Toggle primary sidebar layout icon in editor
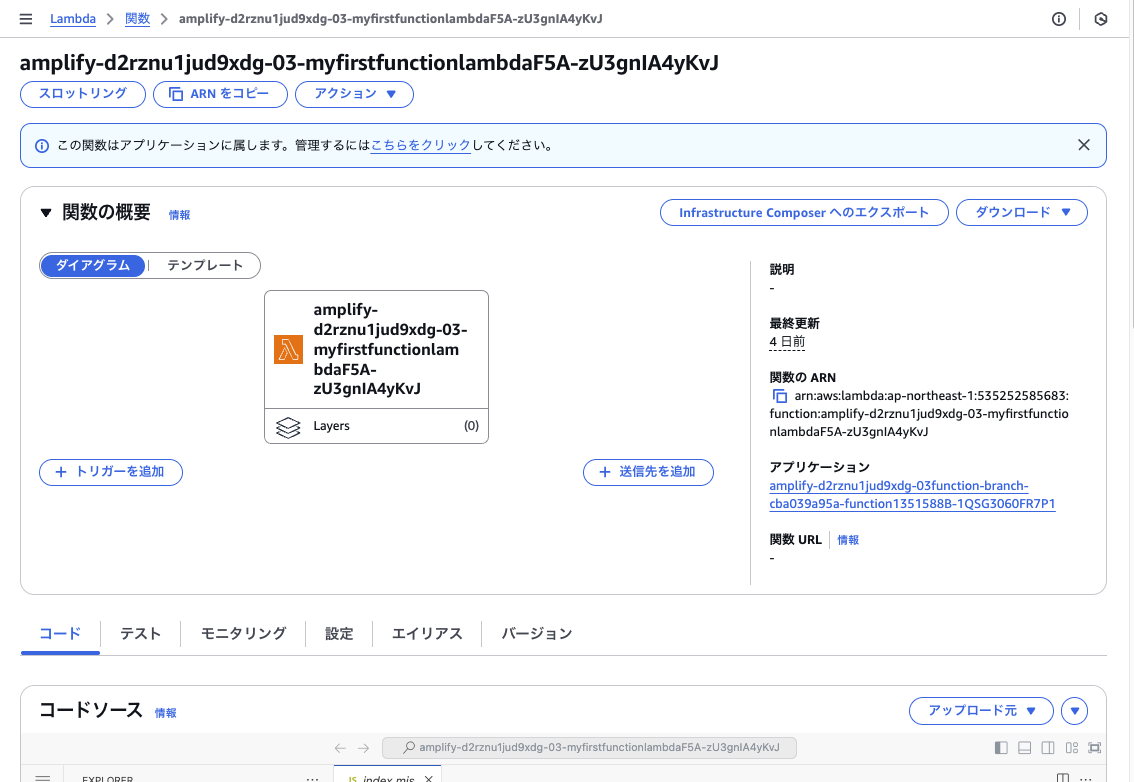This screenshot has height=782, width=1134. click(x=1001, y=747)
